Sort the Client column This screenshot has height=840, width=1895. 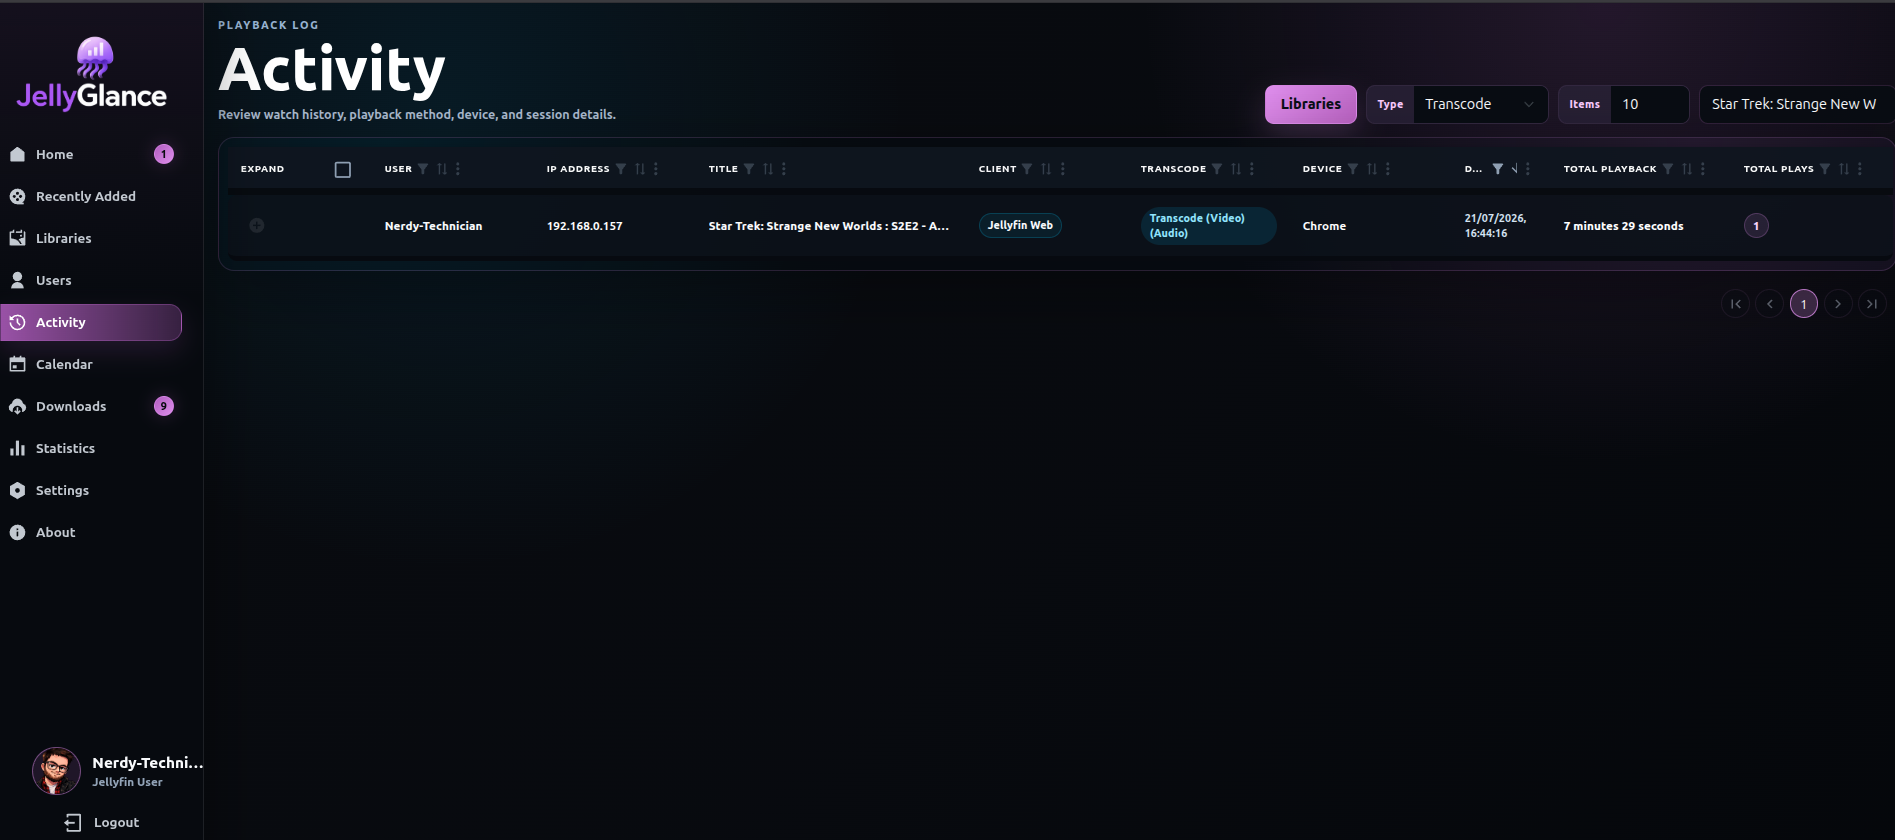click(1046, 169)
